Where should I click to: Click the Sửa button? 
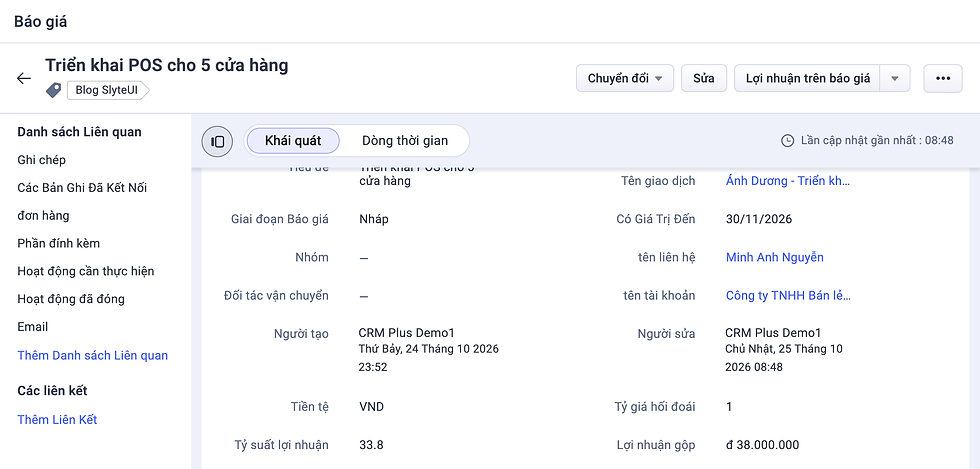pyautogui.click(x=704, y=78)
